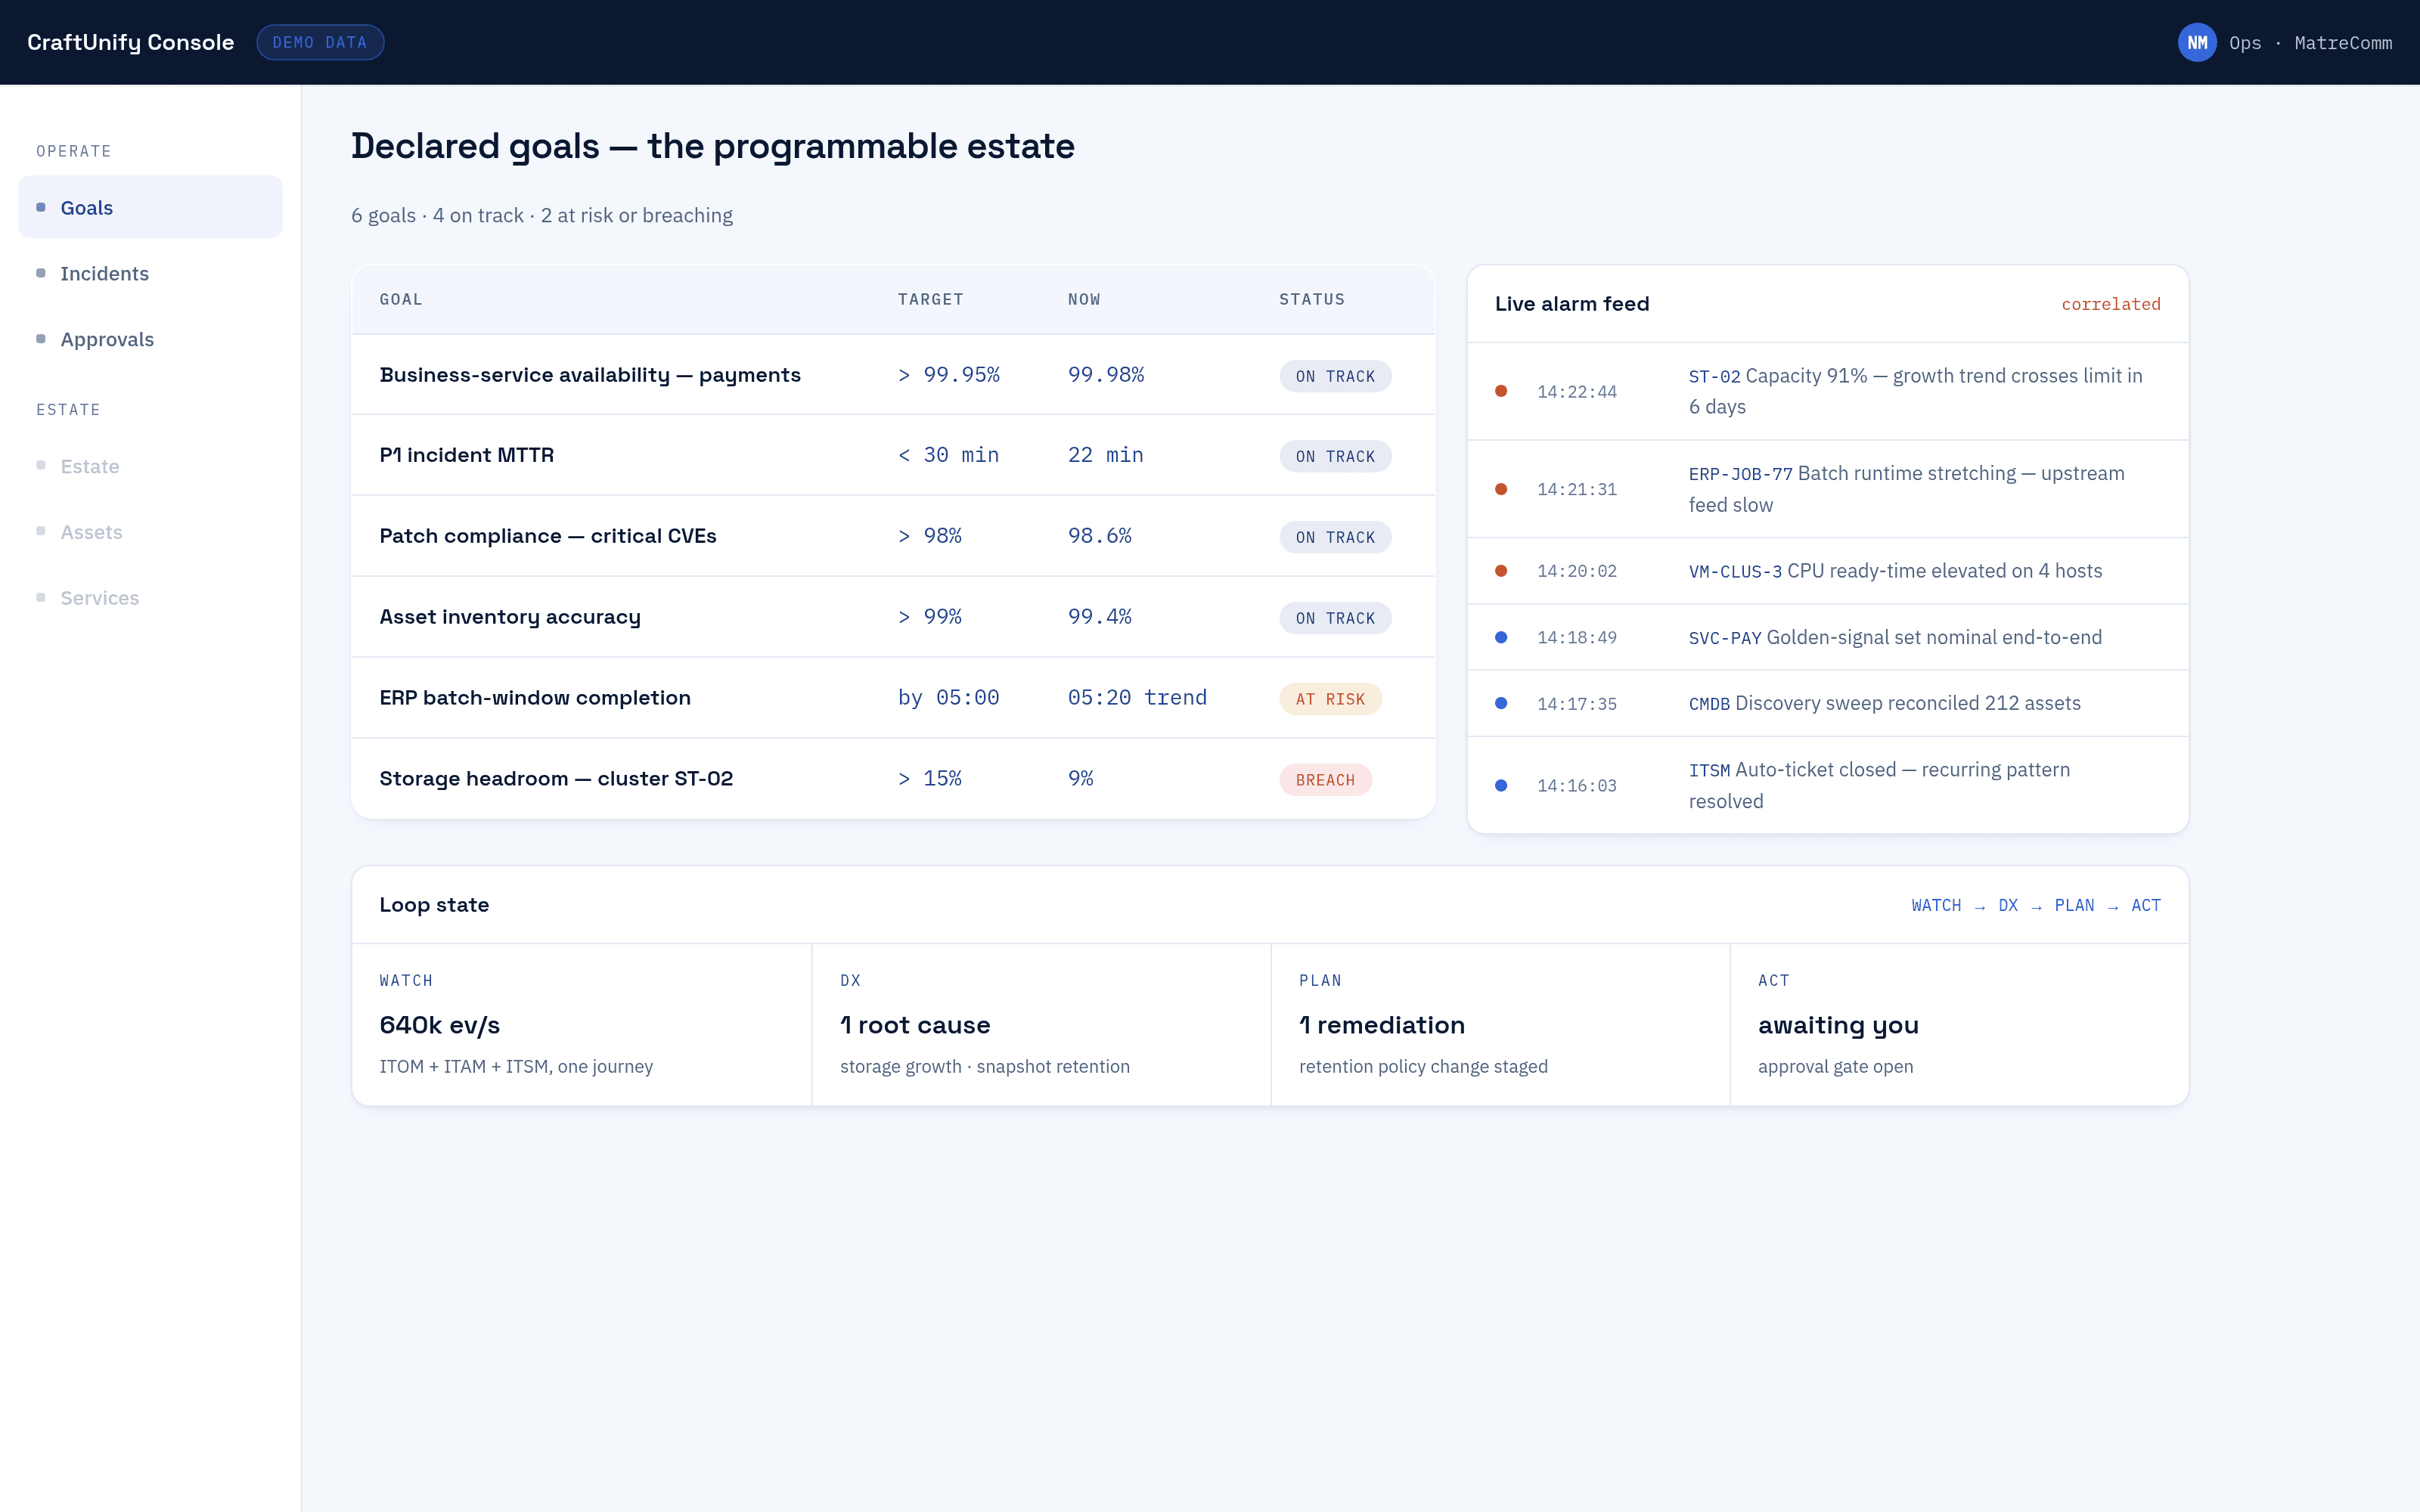Click the DEMO DATA badge
2420x1512 pixels.
point(320,42)
